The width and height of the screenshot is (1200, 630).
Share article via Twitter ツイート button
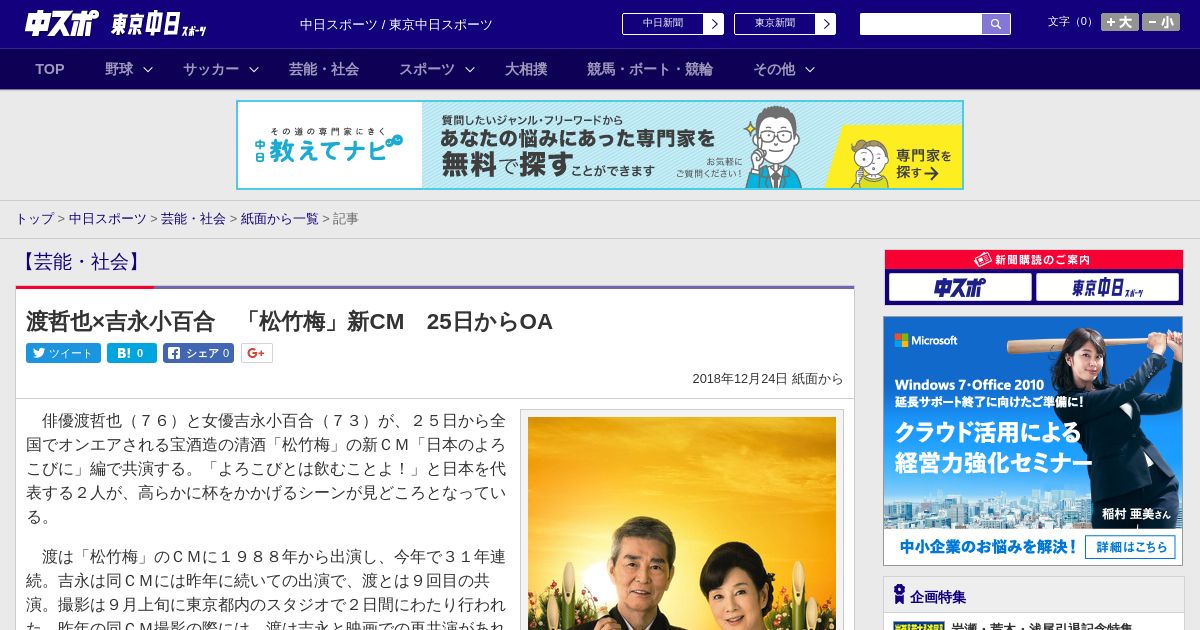[x=63, y=353]
